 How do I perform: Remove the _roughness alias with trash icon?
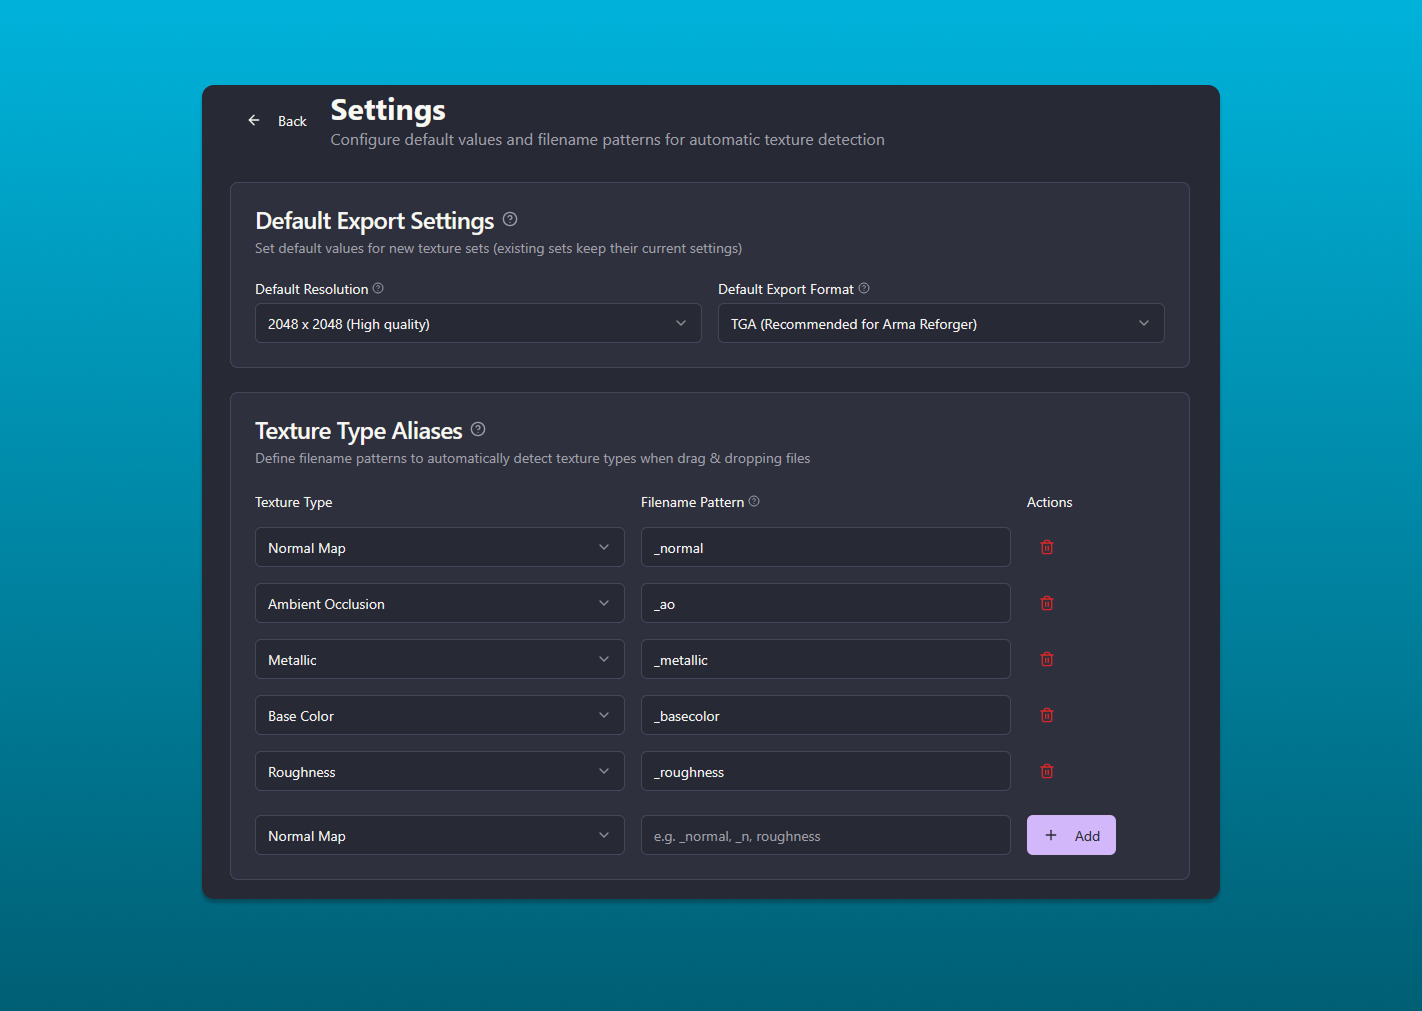click(1046, 771)
